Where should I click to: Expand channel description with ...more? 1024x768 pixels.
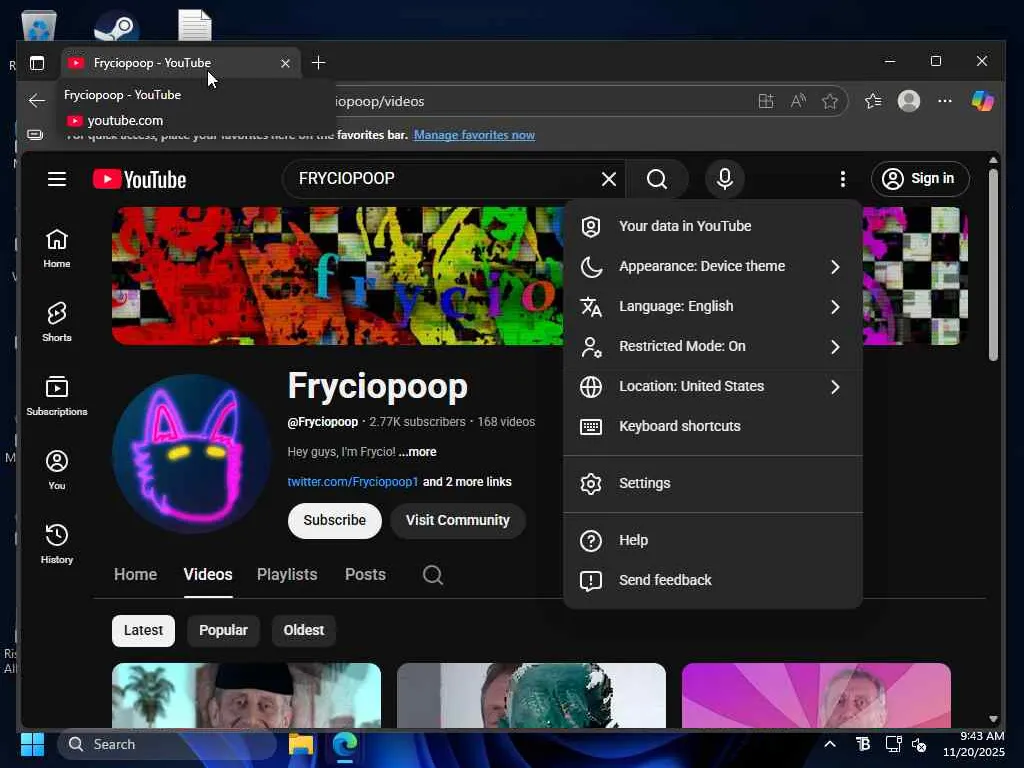point(417,452)
